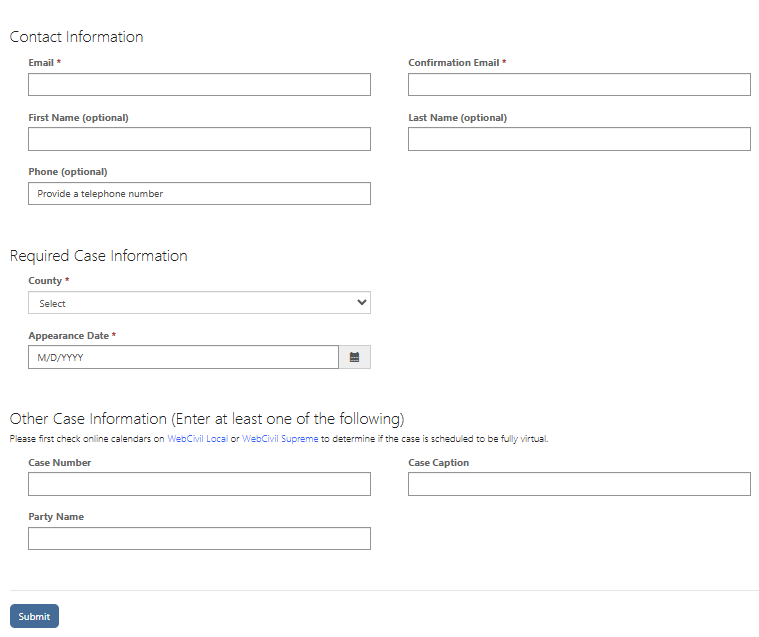This screenshot has height=637, width=759.
Task: Open the WebCivil Supreme link
Action: 280,439
